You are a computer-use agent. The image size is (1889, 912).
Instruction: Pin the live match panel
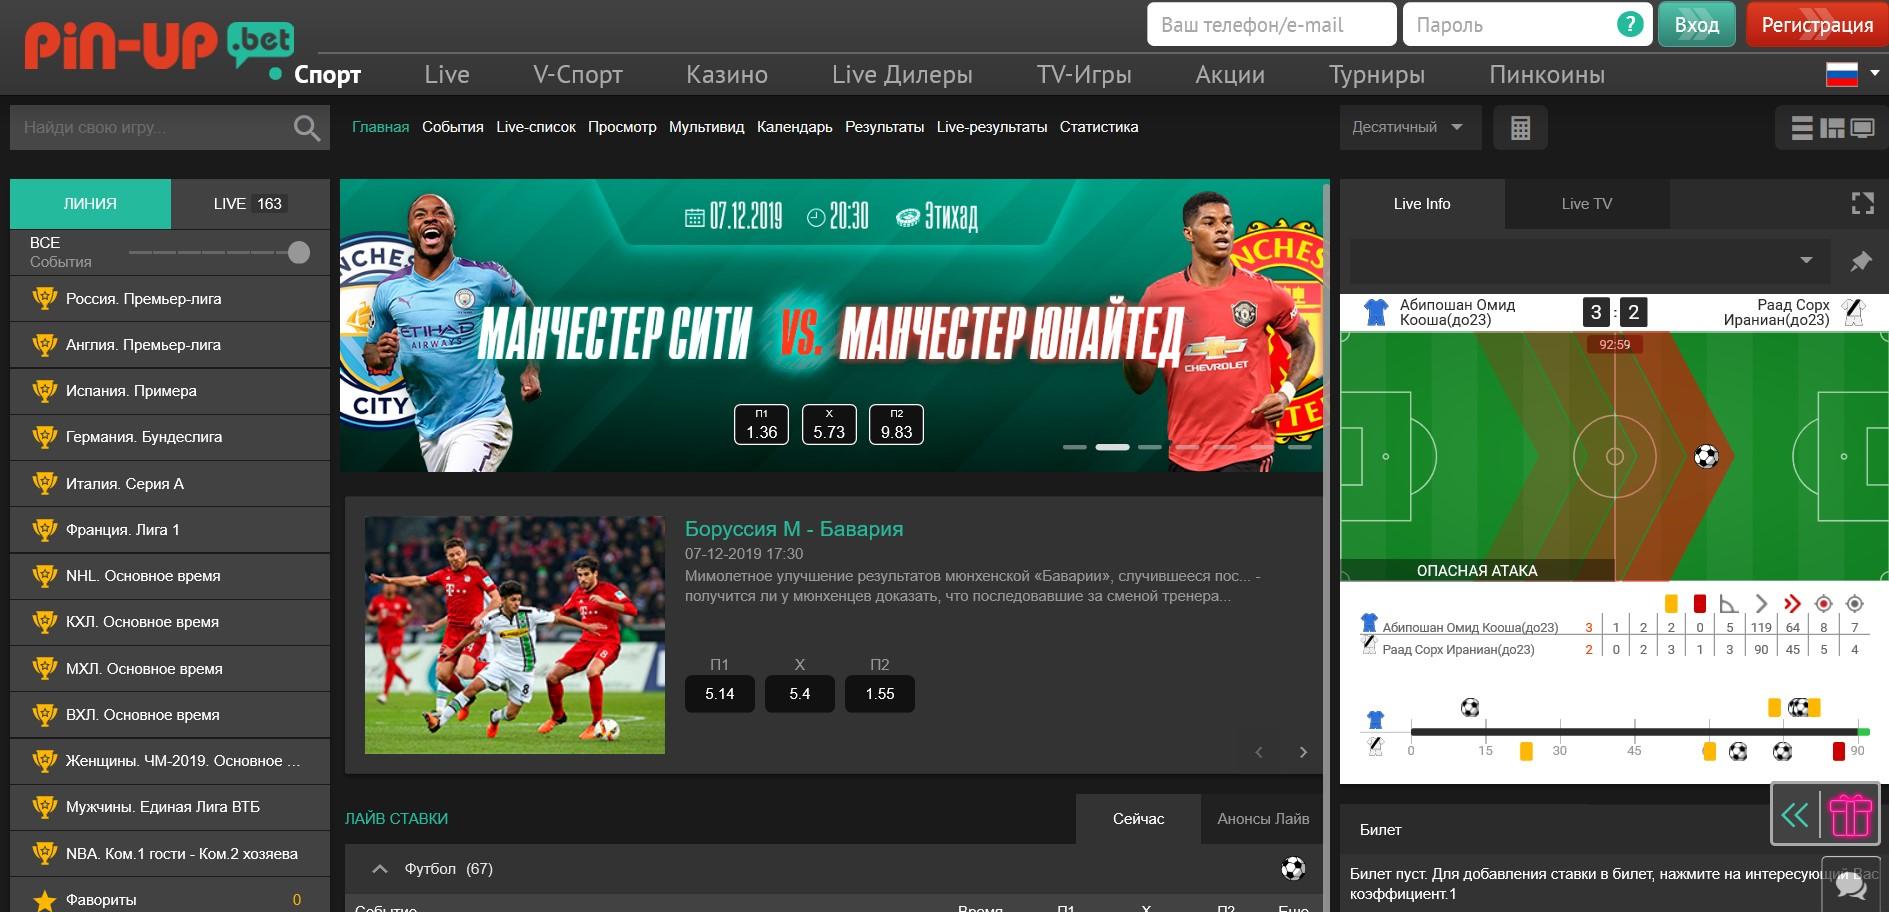(x=1860, y=261)
